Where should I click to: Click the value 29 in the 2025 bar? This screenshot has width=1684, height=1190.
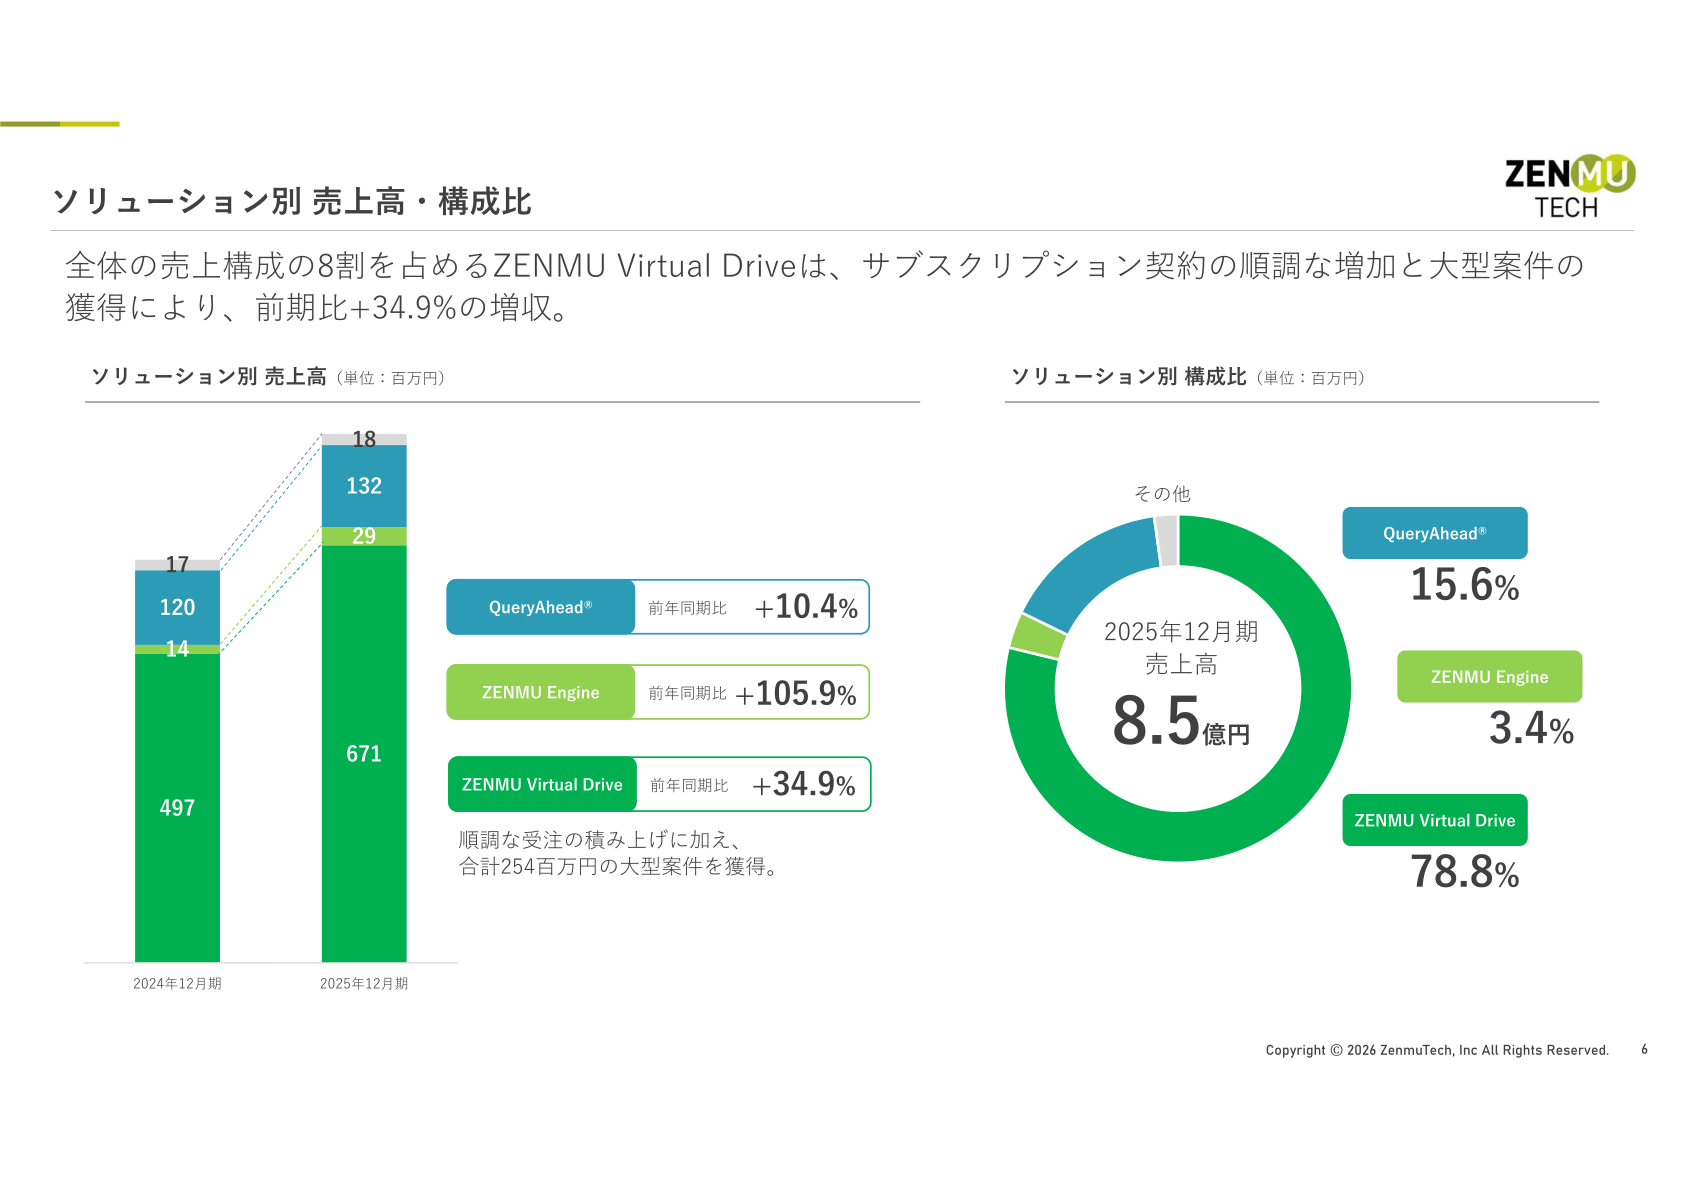pos(364,536)
